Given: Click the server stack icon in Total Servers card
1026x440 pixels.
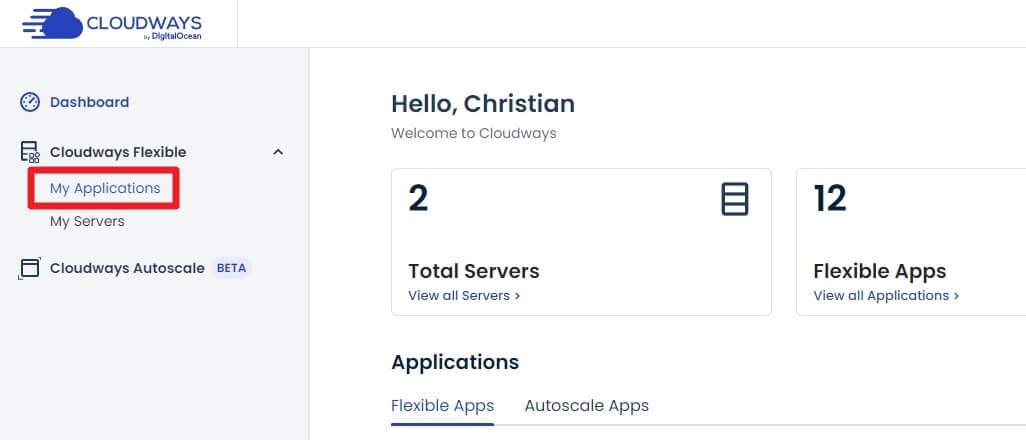Looking at the screenshot, I should click(735, 199).
